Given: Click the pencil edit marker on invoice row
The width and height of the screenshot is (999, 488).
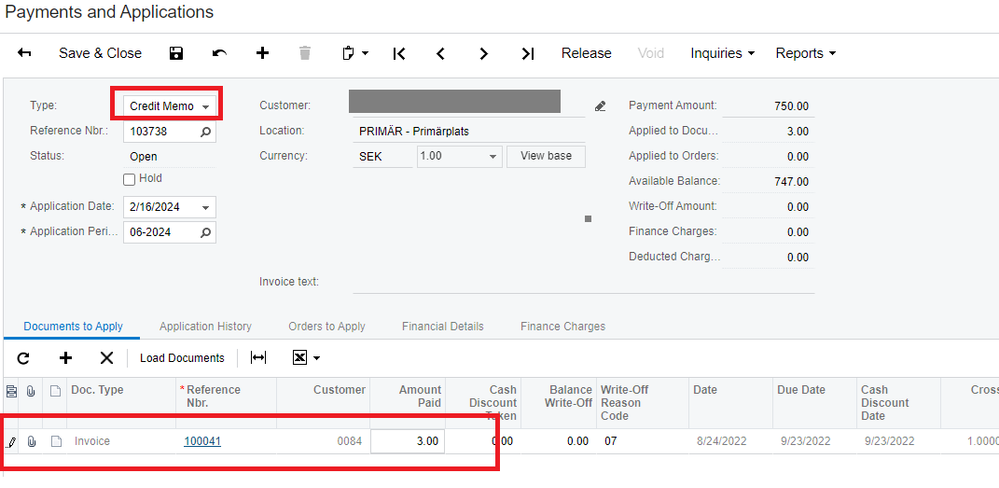Looking at the screenshot, I should (x=11, y=441).
